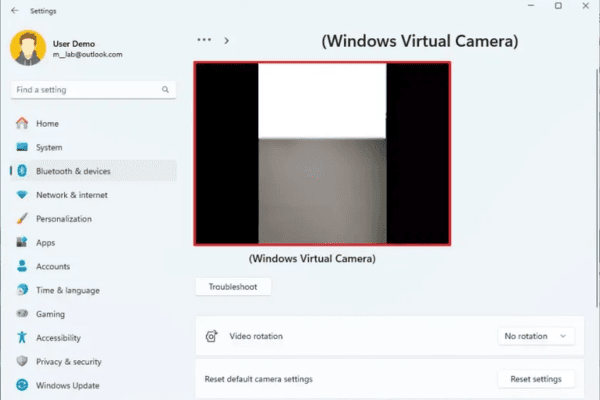Go to Gaming settings
This screenshot has width=600, height=400.
(x=93, y=313)
